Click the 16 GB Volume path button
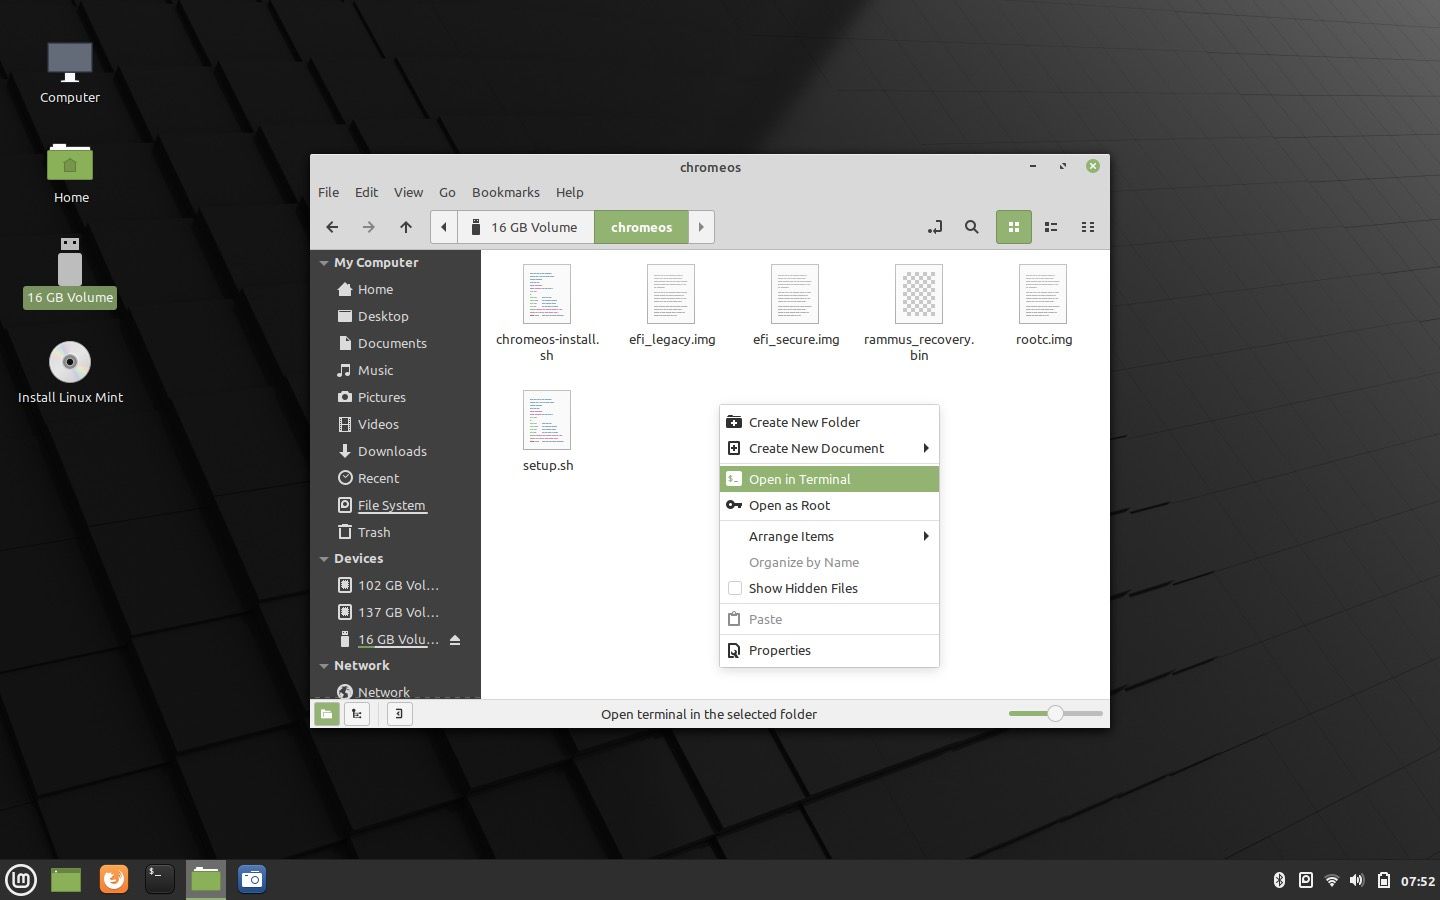 pyautogui.click(x=526, y=227)
